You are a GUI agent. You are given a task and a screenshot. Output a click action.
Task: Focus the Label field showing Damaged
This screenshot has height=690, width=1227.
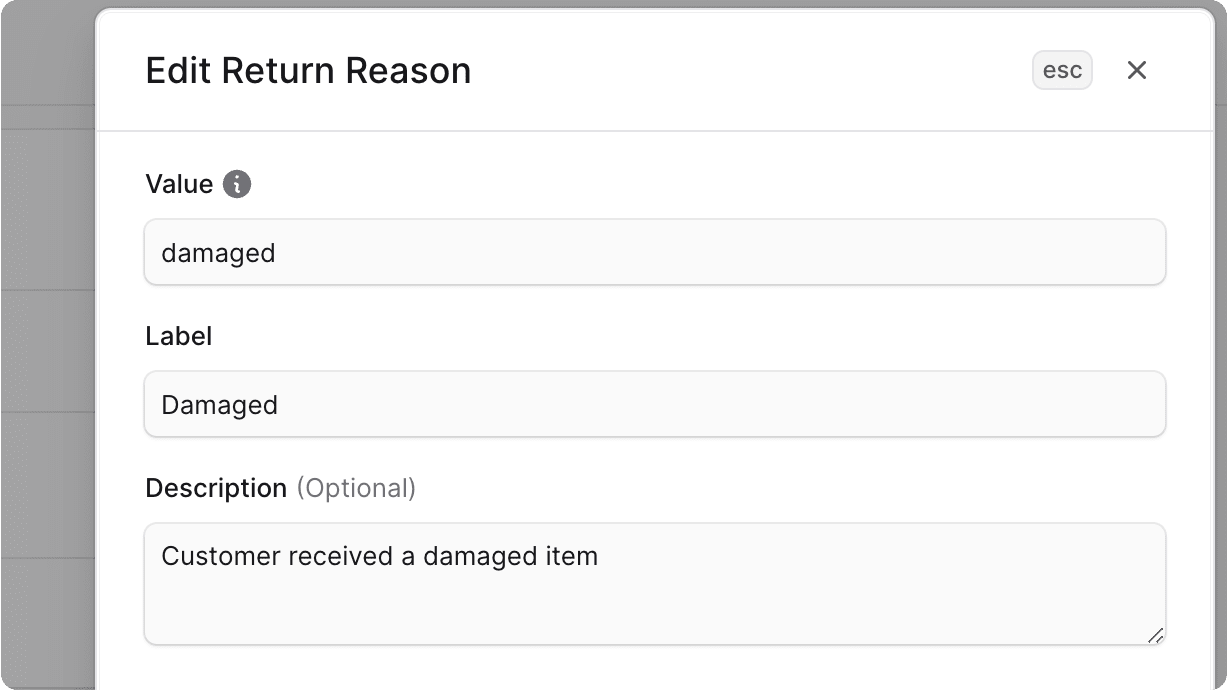[x=655, y=404]
